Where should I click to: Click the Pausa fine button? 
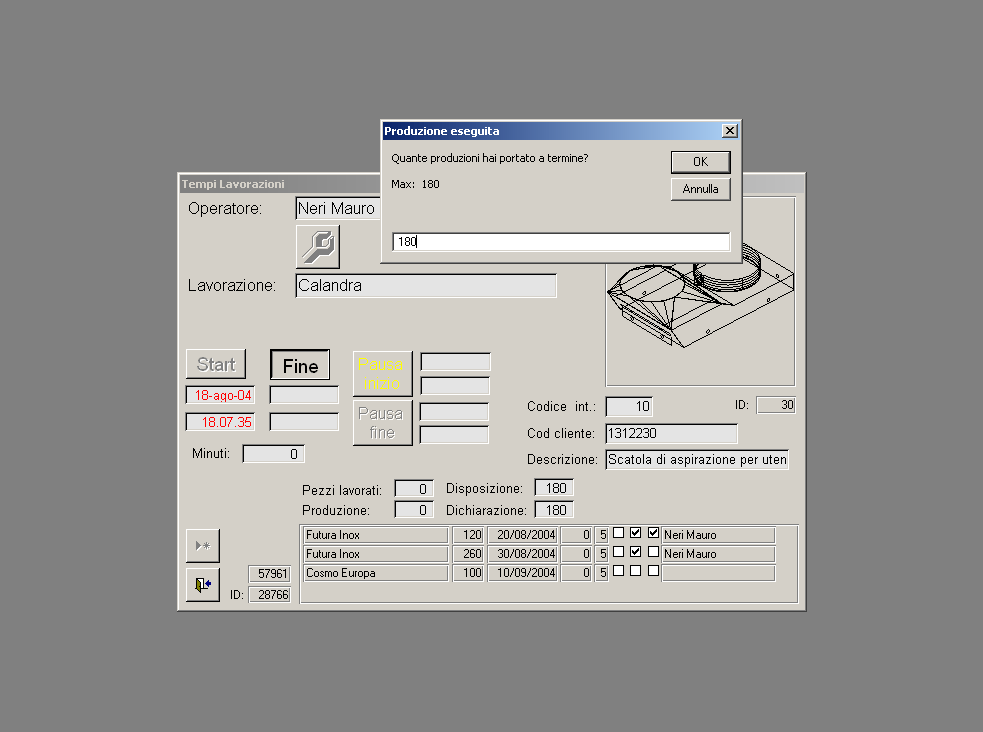coord(382,423)
